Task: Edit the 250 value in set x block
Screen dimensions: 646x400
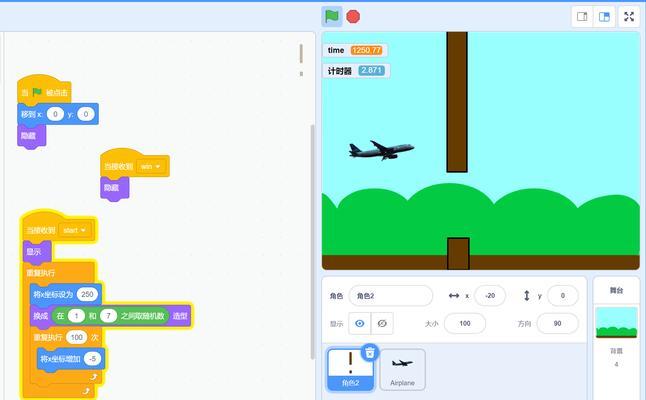Action: click(x=87, y=294)
